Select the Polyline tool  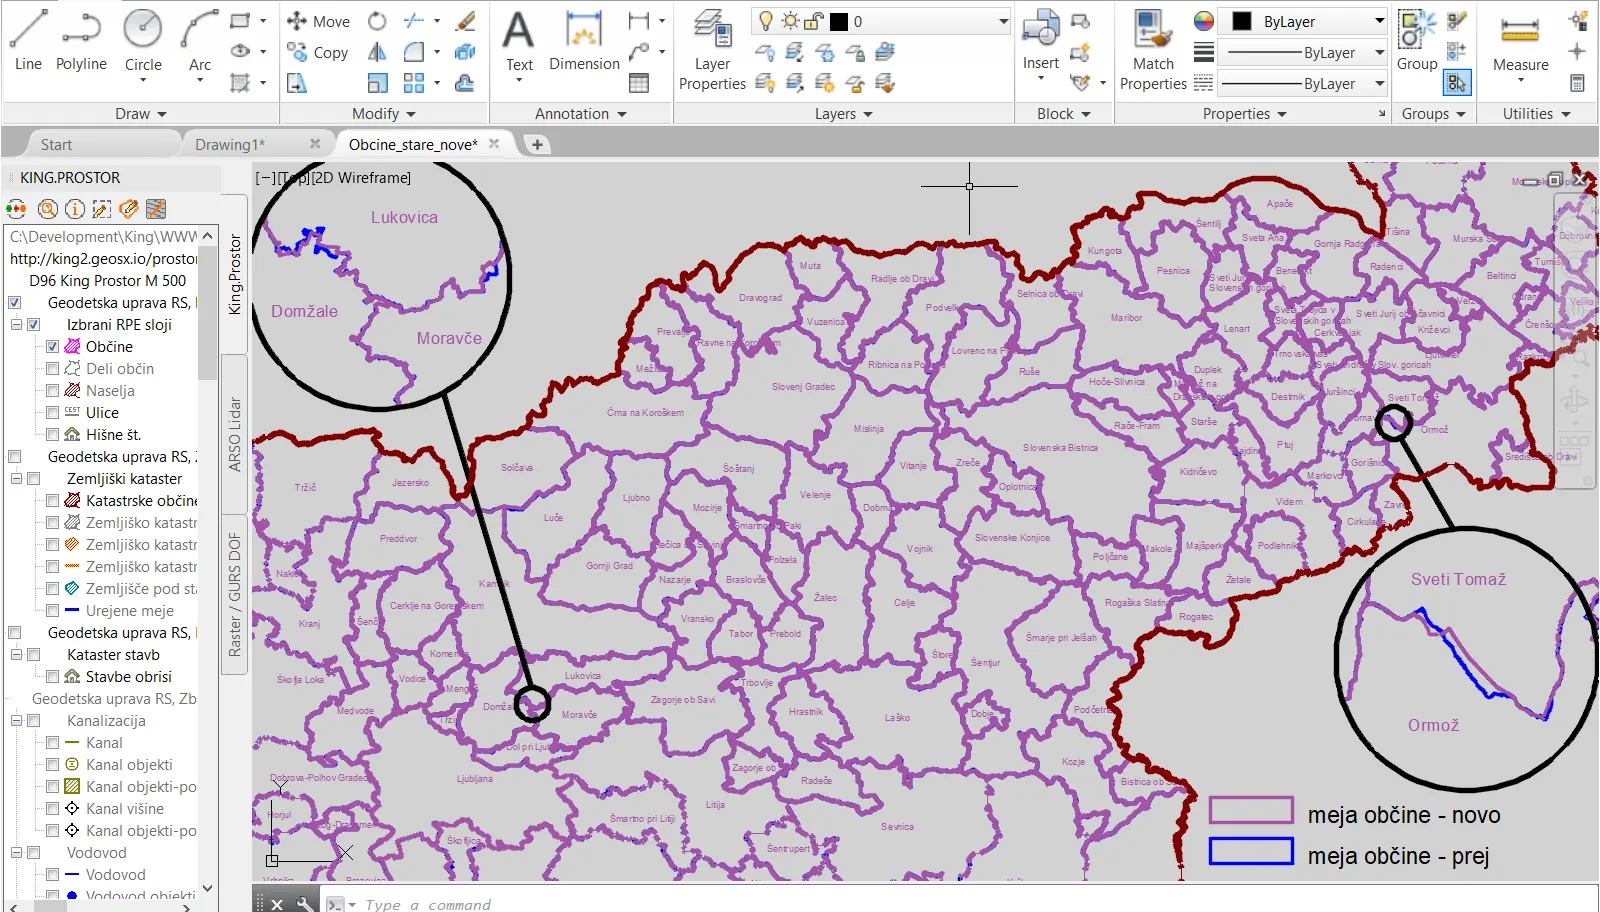coord(81,40)
